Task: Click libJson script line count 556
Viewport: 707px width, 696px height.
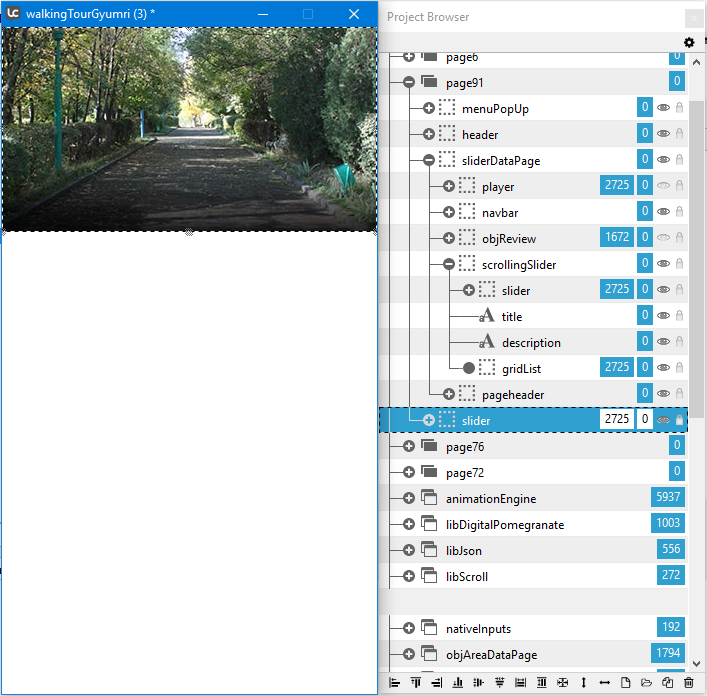Action: click(x=671, y=550)
